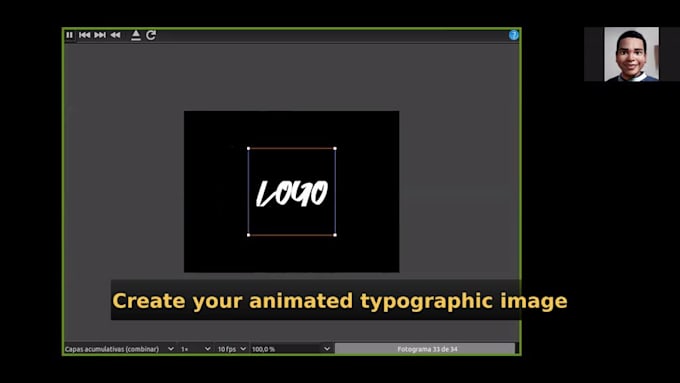Screen dimensions: 680x383
Task: Open the Capas acumulativas (combinar) dropdown
Action: [120, 349]
